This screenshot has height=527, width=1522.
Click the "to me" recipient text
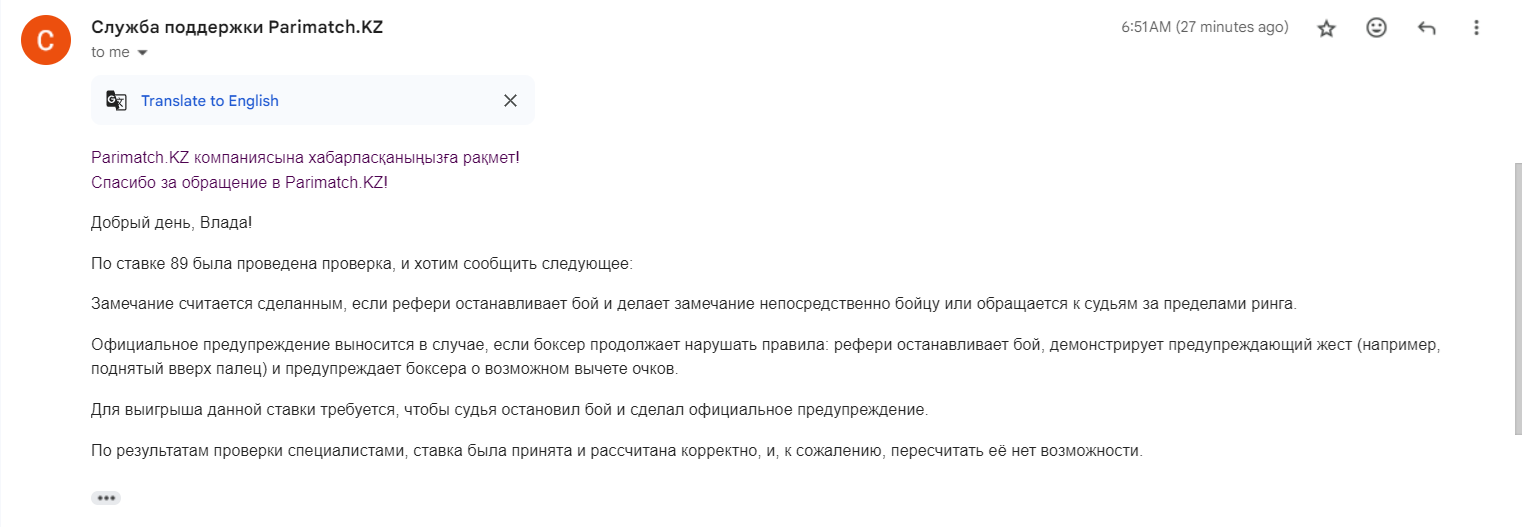[110, 52]
